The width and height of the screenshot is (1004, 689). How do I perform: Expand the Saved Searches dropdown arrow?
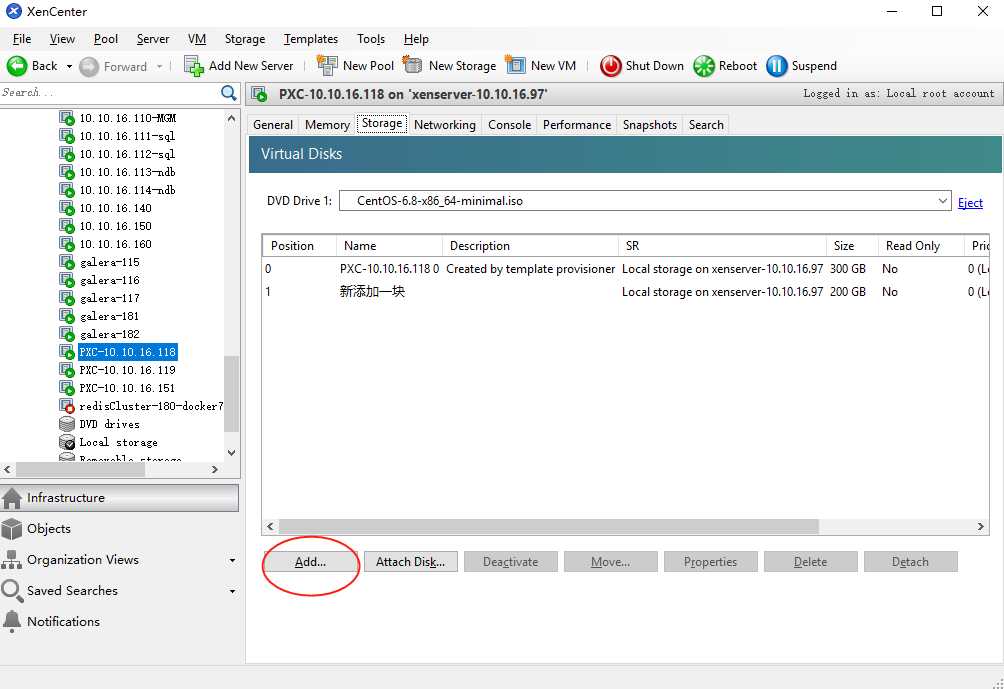tap(232, 591)
